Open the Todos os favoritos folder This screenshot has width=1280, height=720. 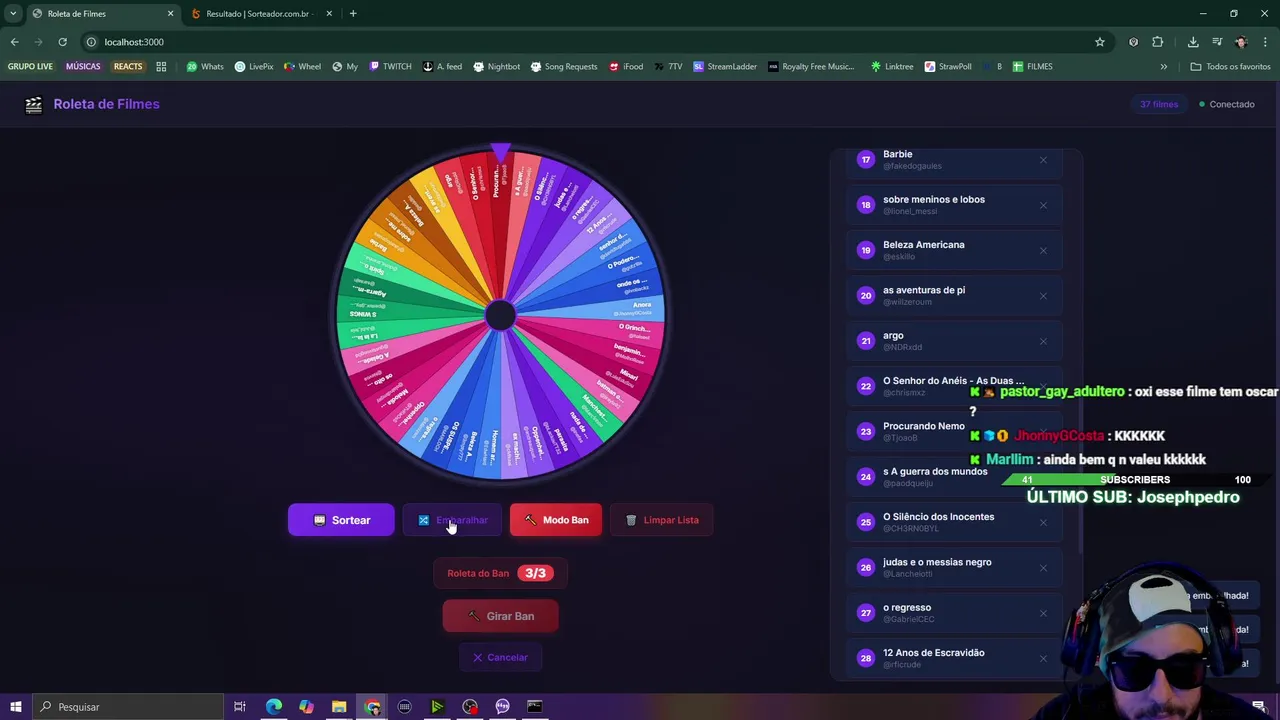[1230, 67]
